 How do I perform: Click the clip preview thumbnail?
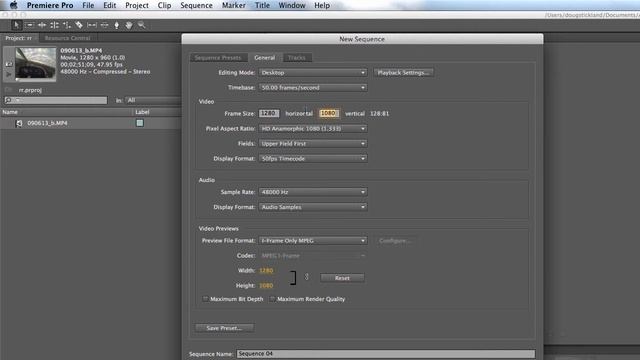click(x=36, y=63)
